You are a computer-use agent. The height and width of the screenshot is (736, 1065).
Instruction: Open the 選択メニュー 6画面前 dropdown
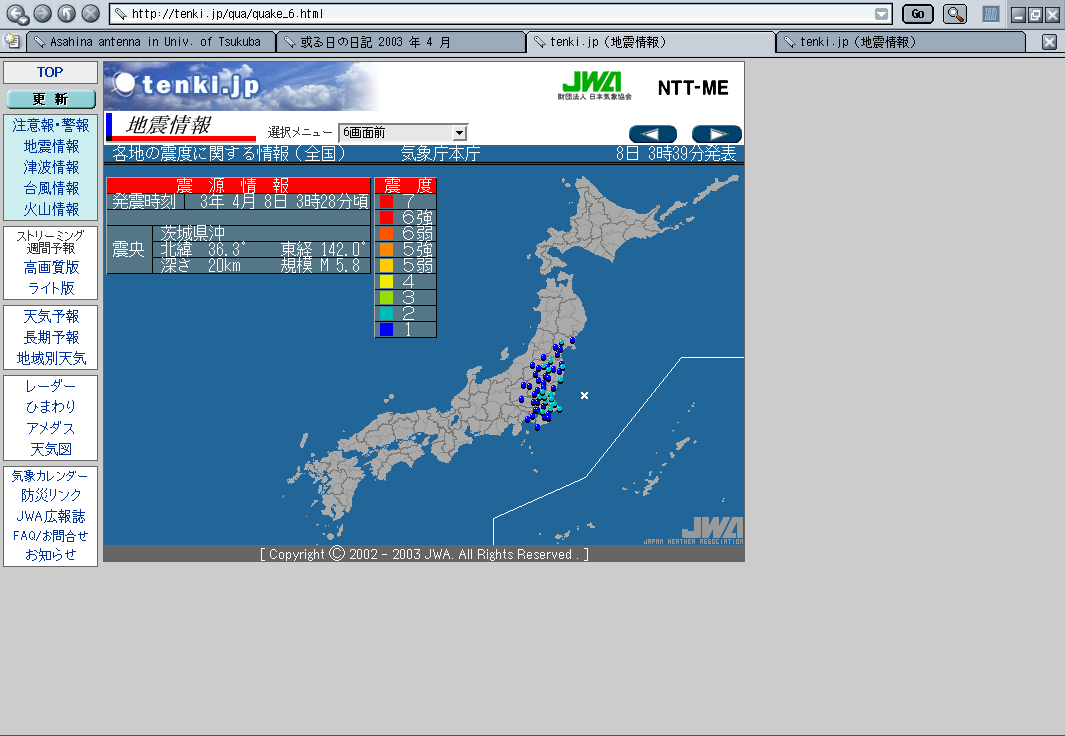click(403, 133)
